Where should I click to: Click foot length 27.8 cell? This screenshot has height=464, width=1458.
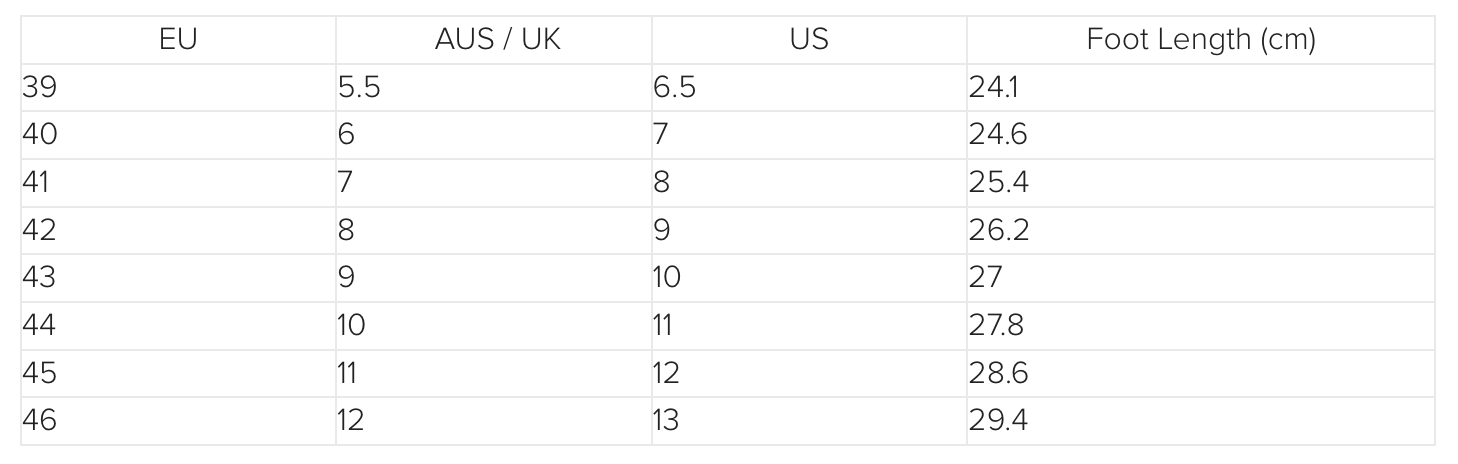[996, 326]
